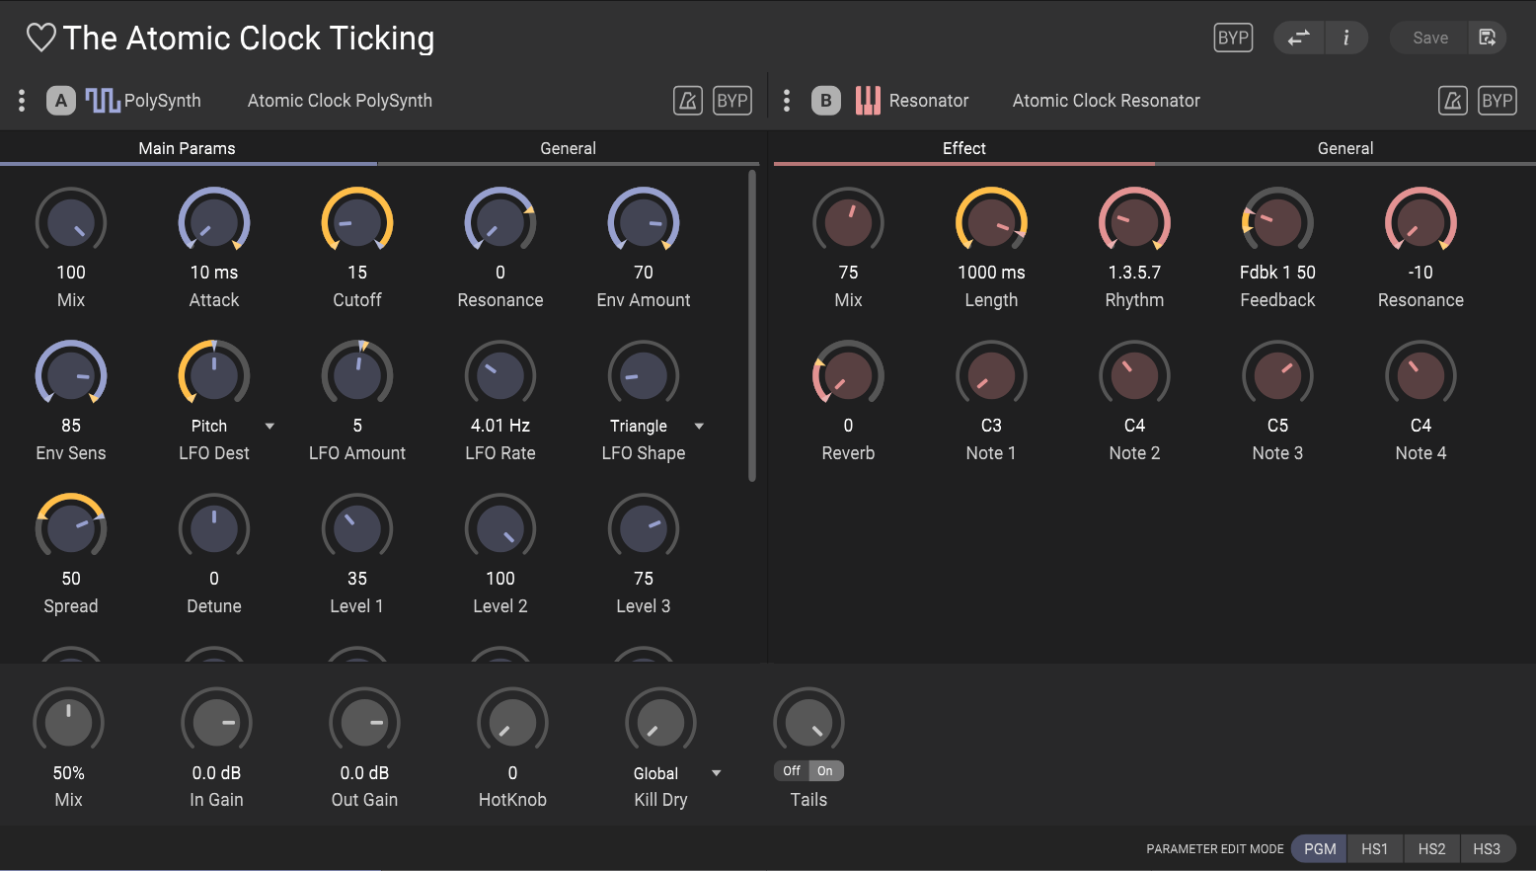This screenshot has width=1536, height=871.
Task: Bypass the PolySynth effect slot
Action: click(733, 101)
